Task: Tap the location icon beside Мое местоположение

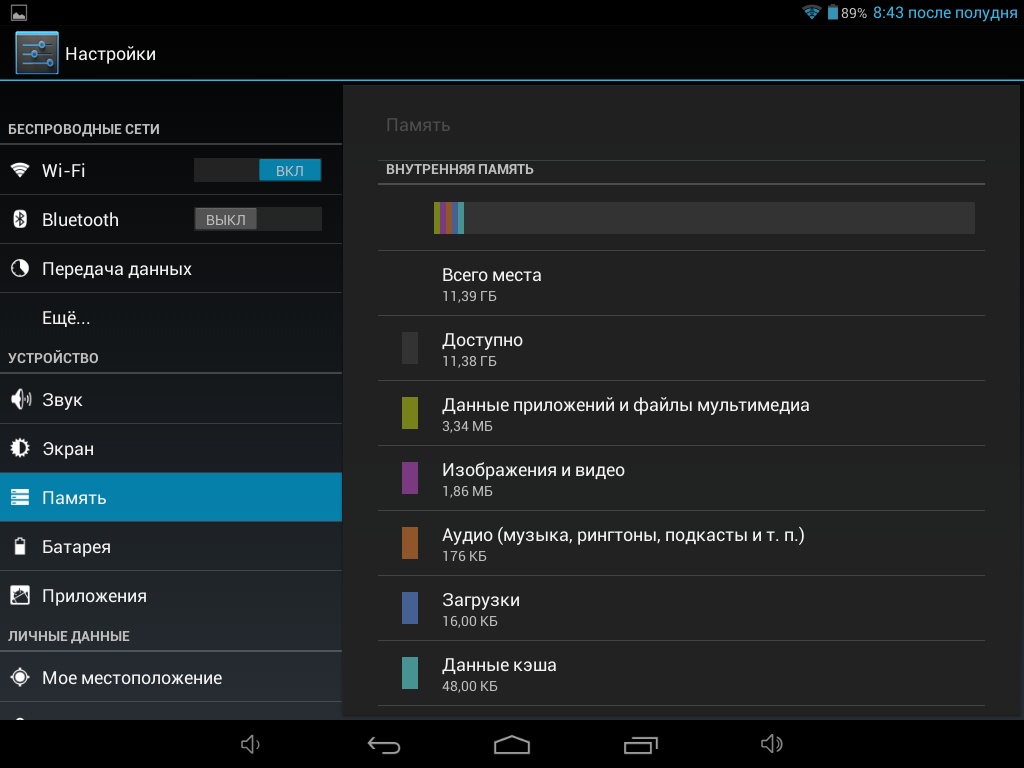Action: (20, 677)
